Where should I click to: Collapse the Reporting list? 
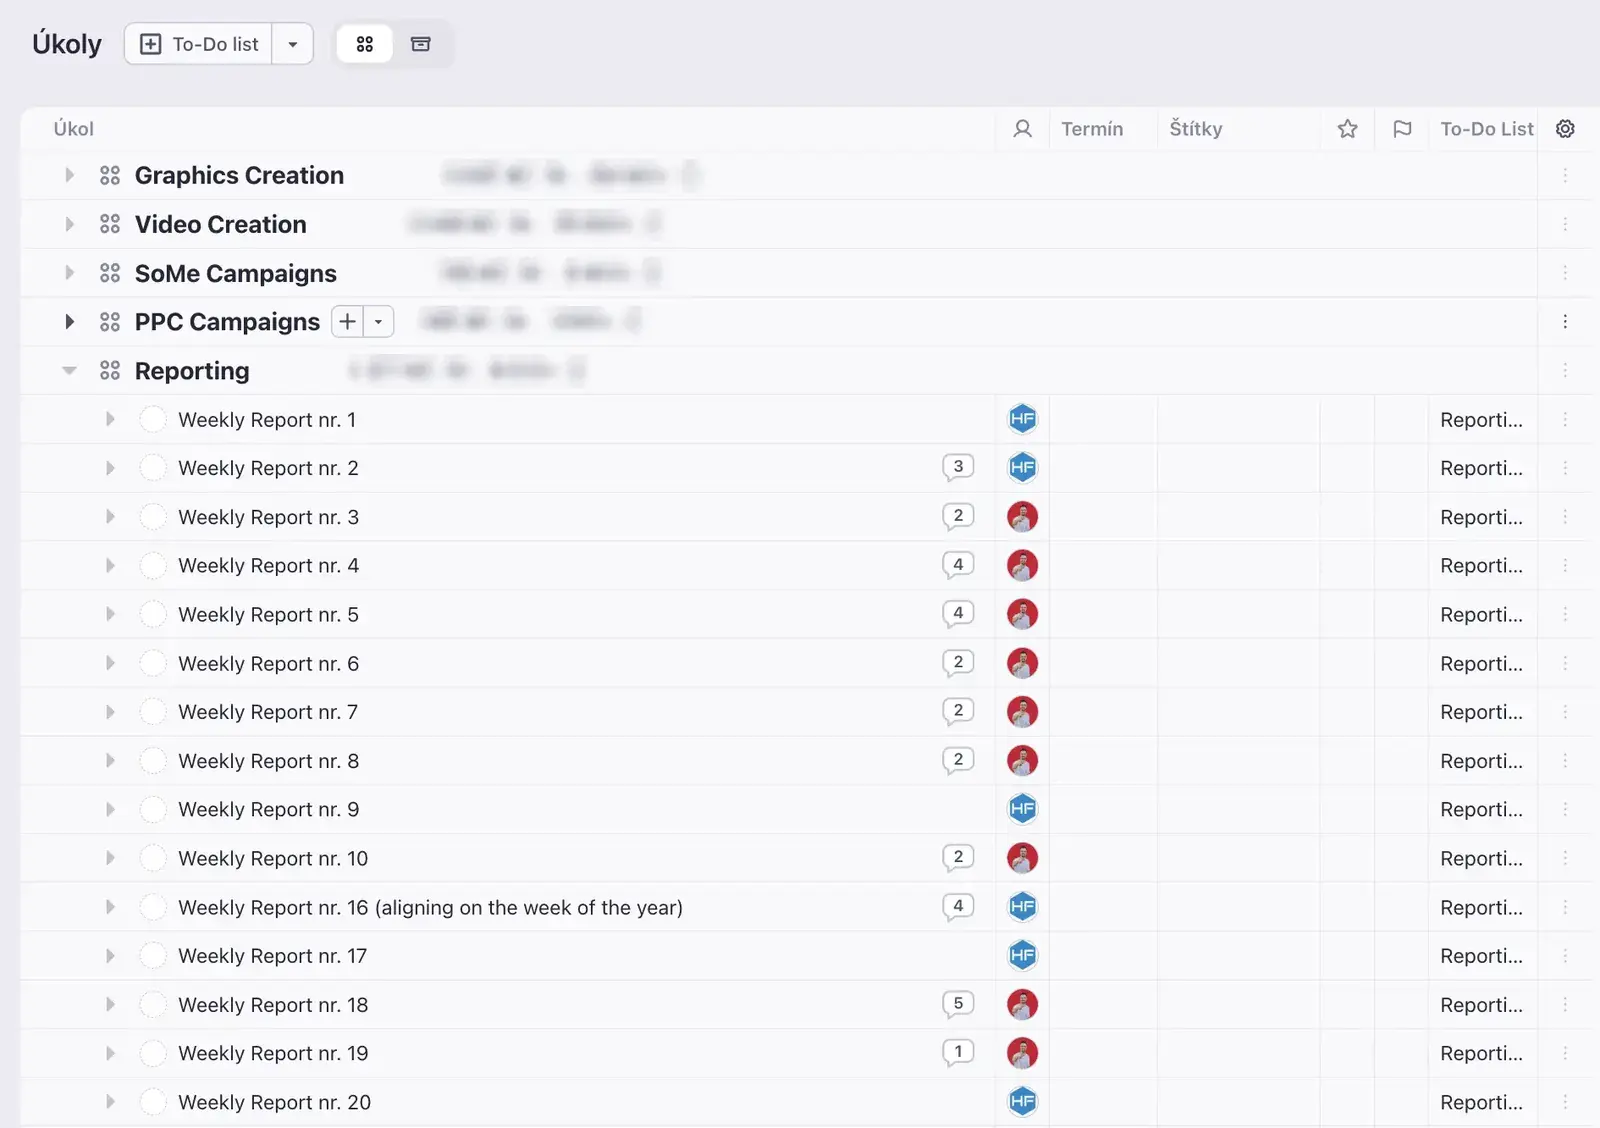[x=69, y=370]
